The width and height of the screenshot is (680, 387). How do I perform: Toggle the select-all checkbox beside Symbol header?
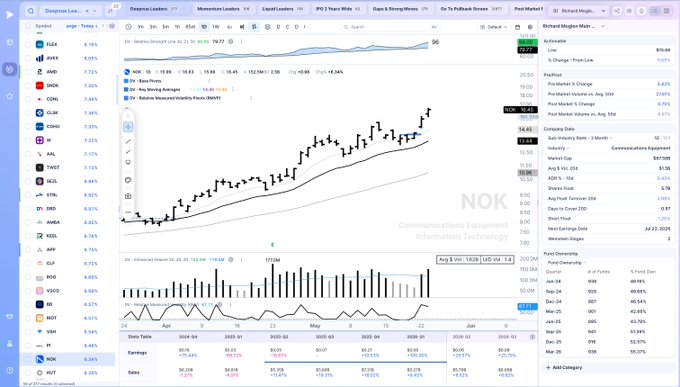tap(28, 26)
